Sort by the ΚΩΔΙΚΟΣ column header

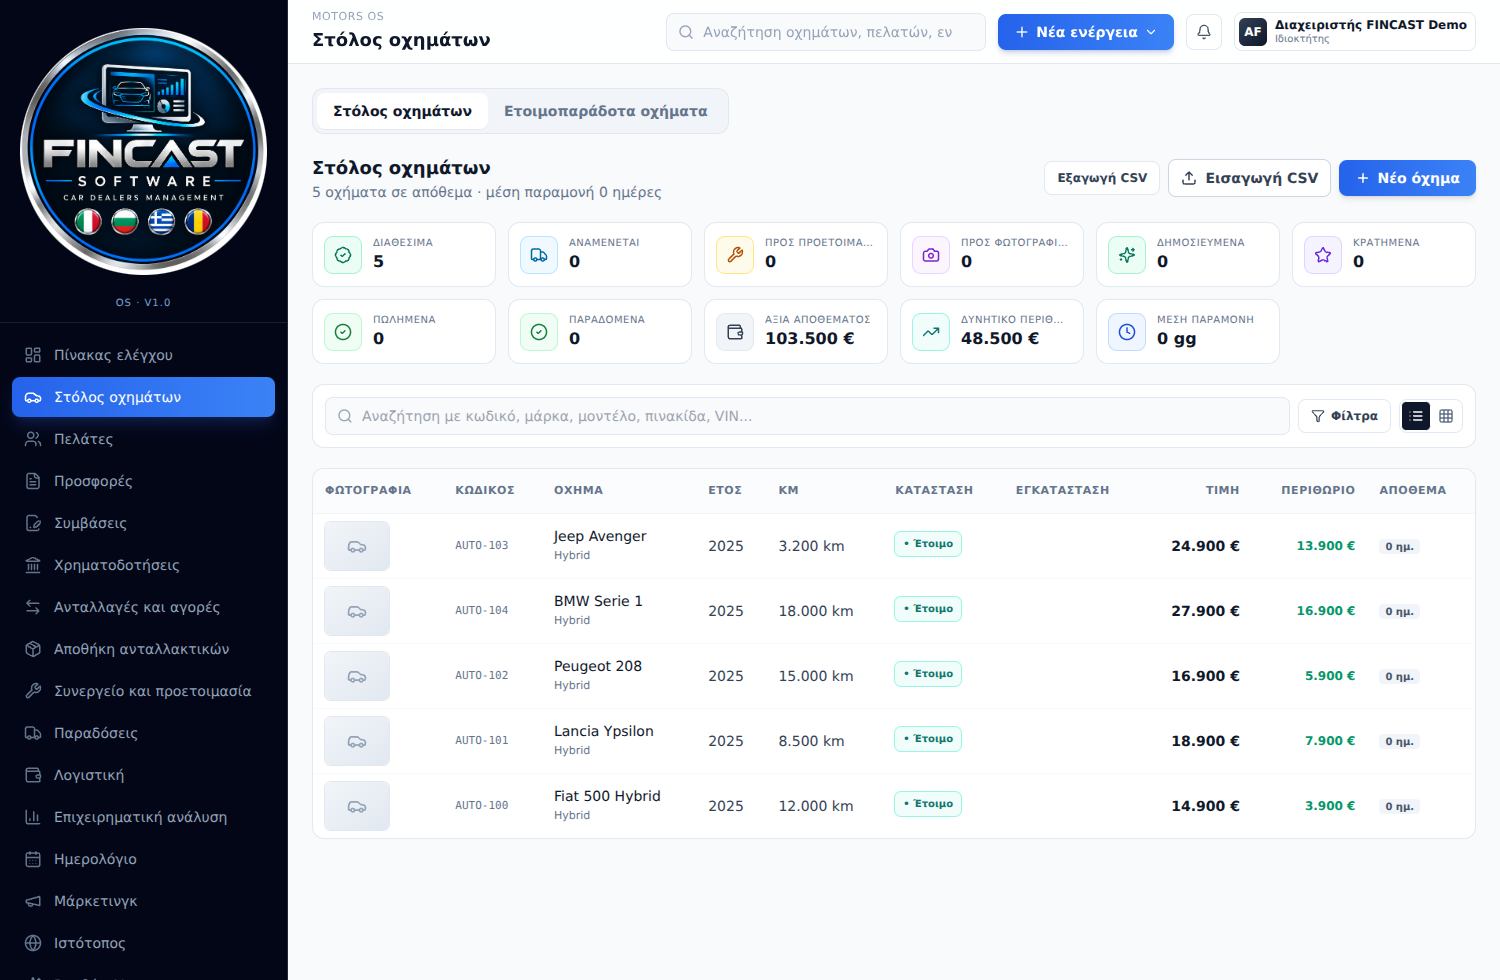coord(485,490)
